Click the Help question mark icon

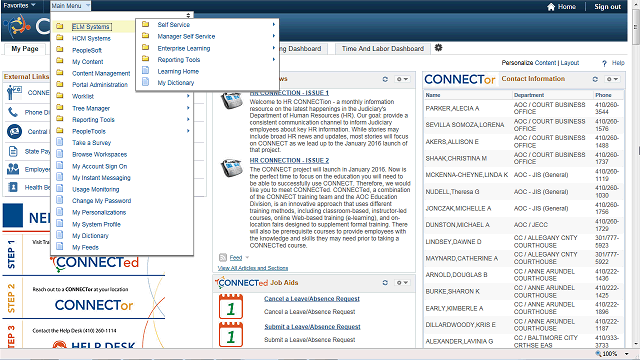pyautogui.click(x=604, y=63)
